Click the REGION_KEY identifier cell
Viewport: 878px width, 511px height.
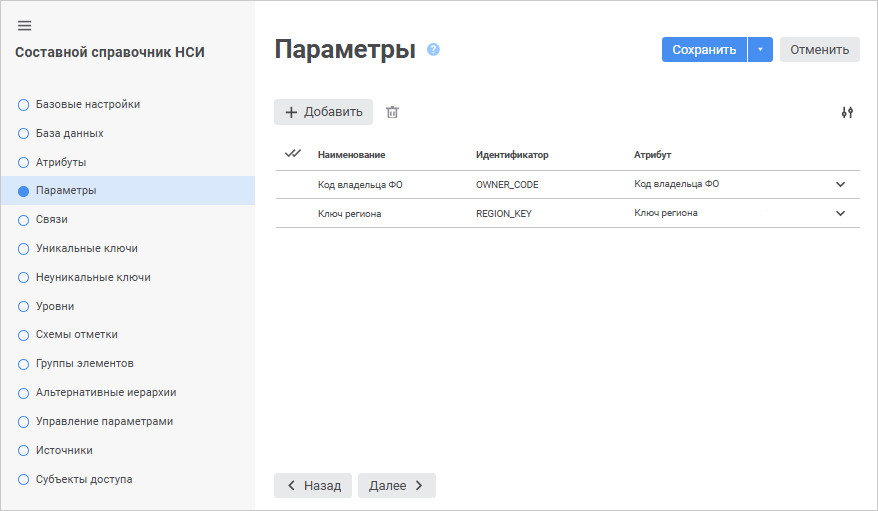(x=504, y=214)
